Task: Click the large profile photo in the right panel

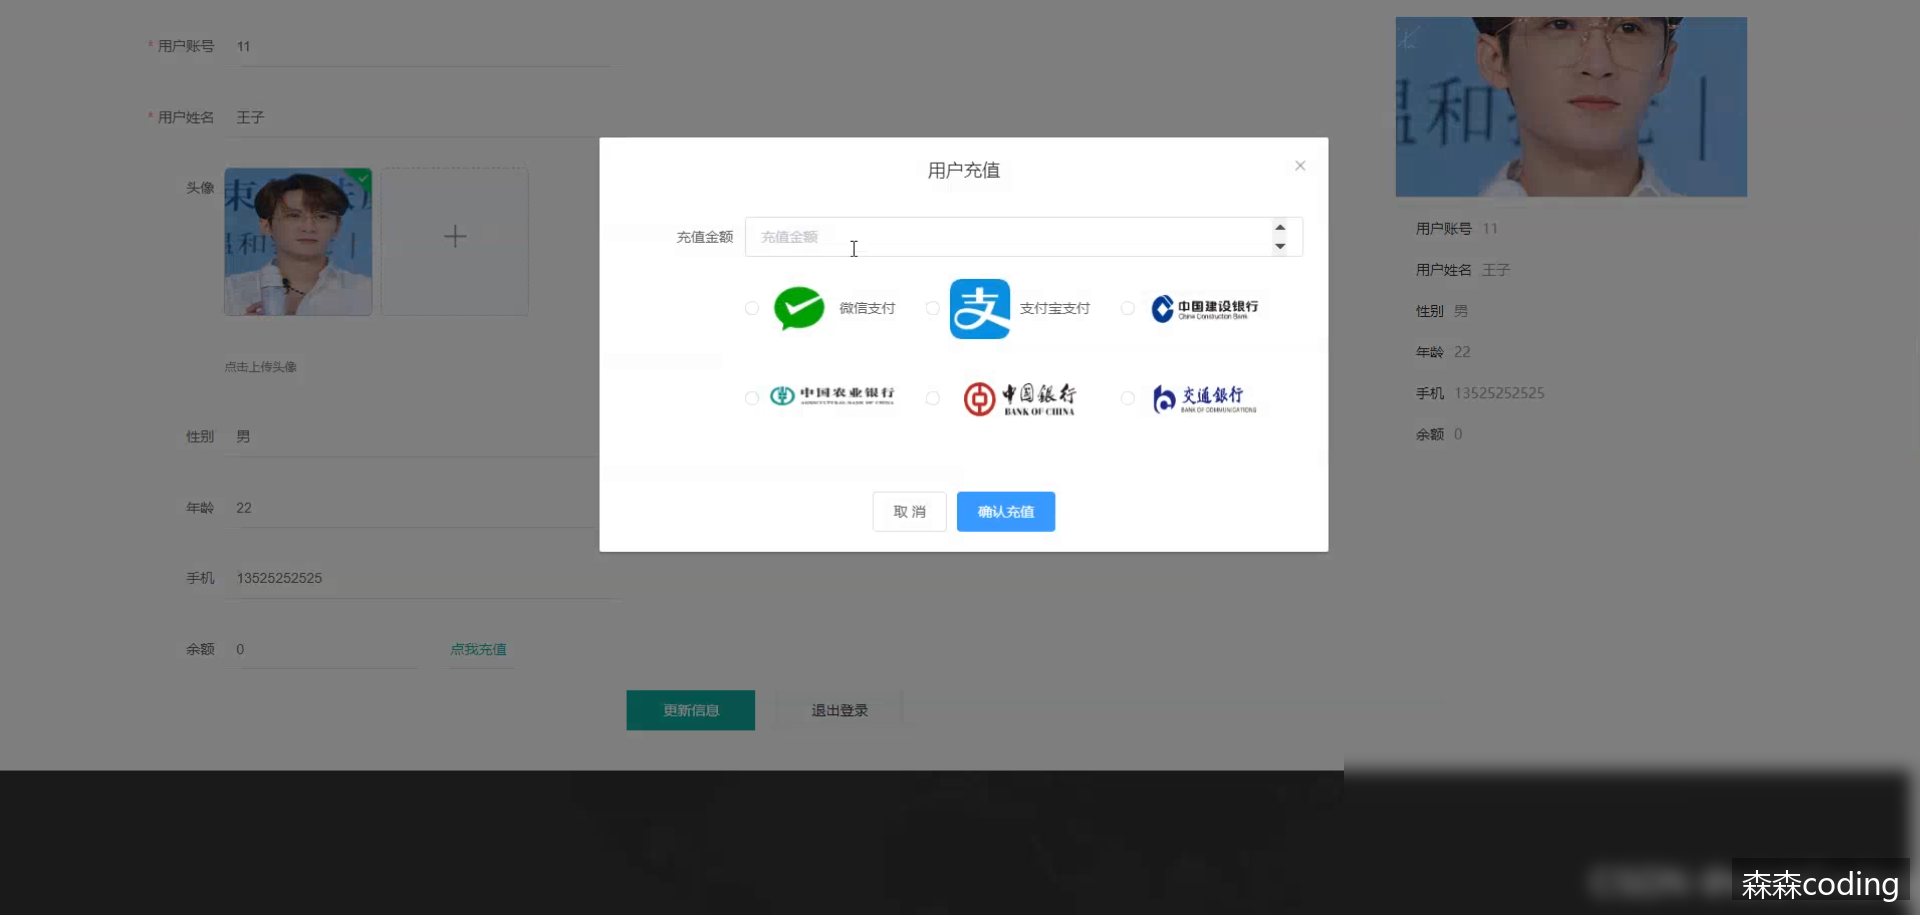Action: click(x=1571, y=107)
